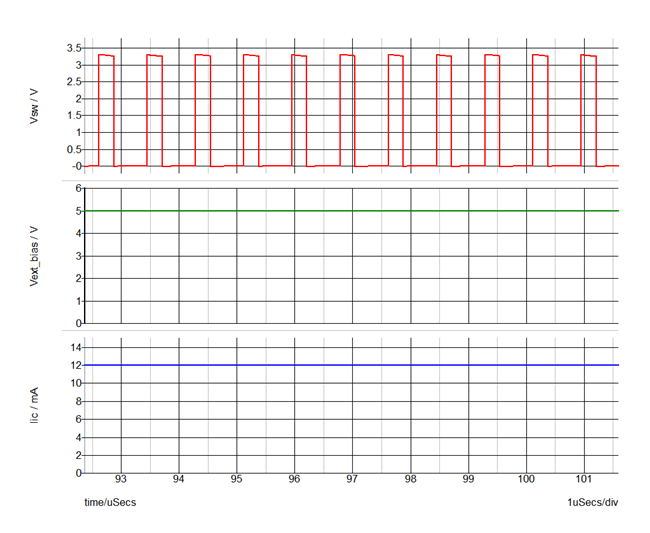Viewport: 650px width, 533px height.
Task: Click the Vext_bias / V axis label
Action: (34, 256)
